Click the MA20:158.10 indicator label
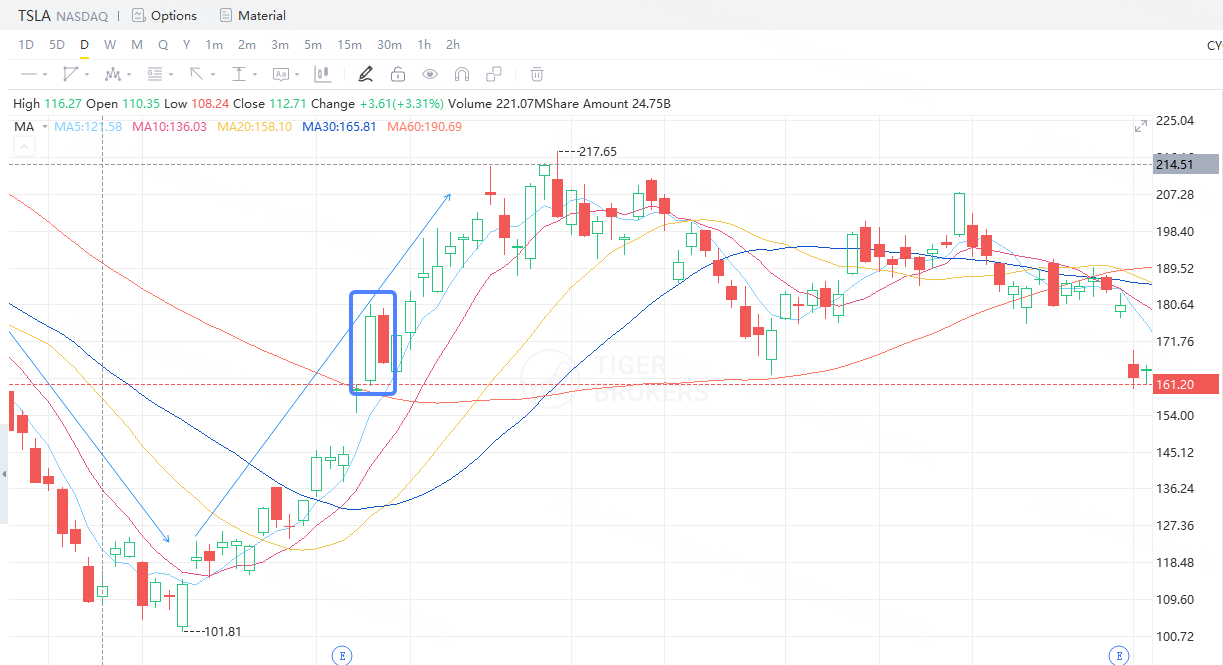This screenshot has height=665, width=1223. click(x=255, y=127)
